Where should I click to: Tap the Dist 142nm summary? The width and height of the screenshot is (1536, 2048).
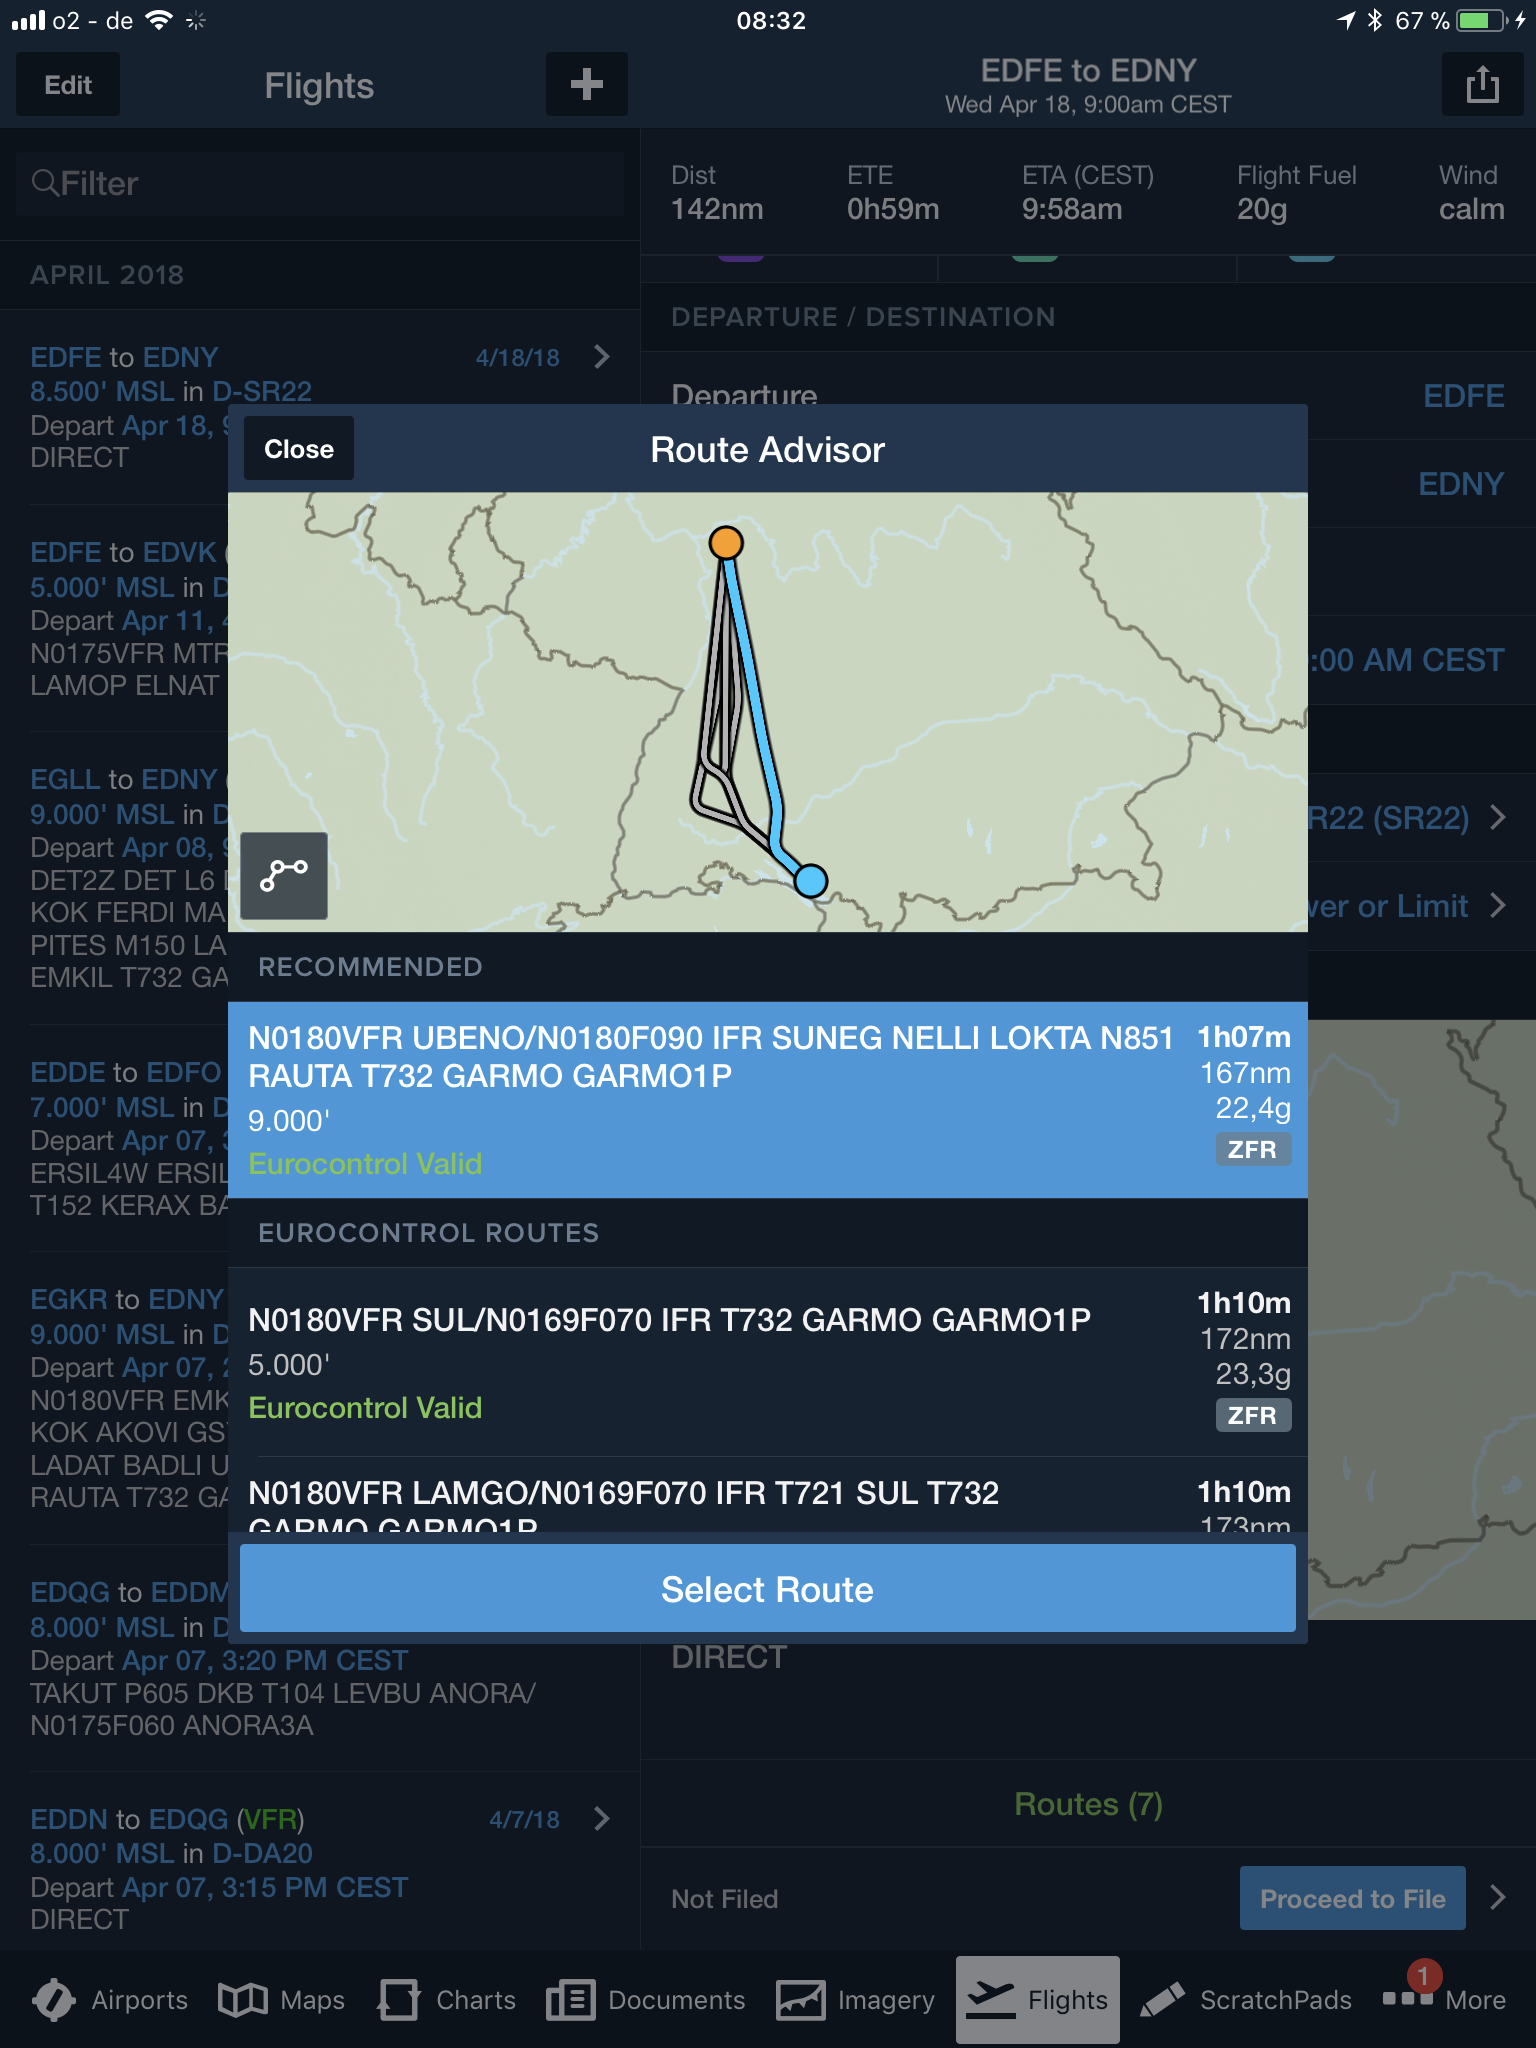coord(717,193)
